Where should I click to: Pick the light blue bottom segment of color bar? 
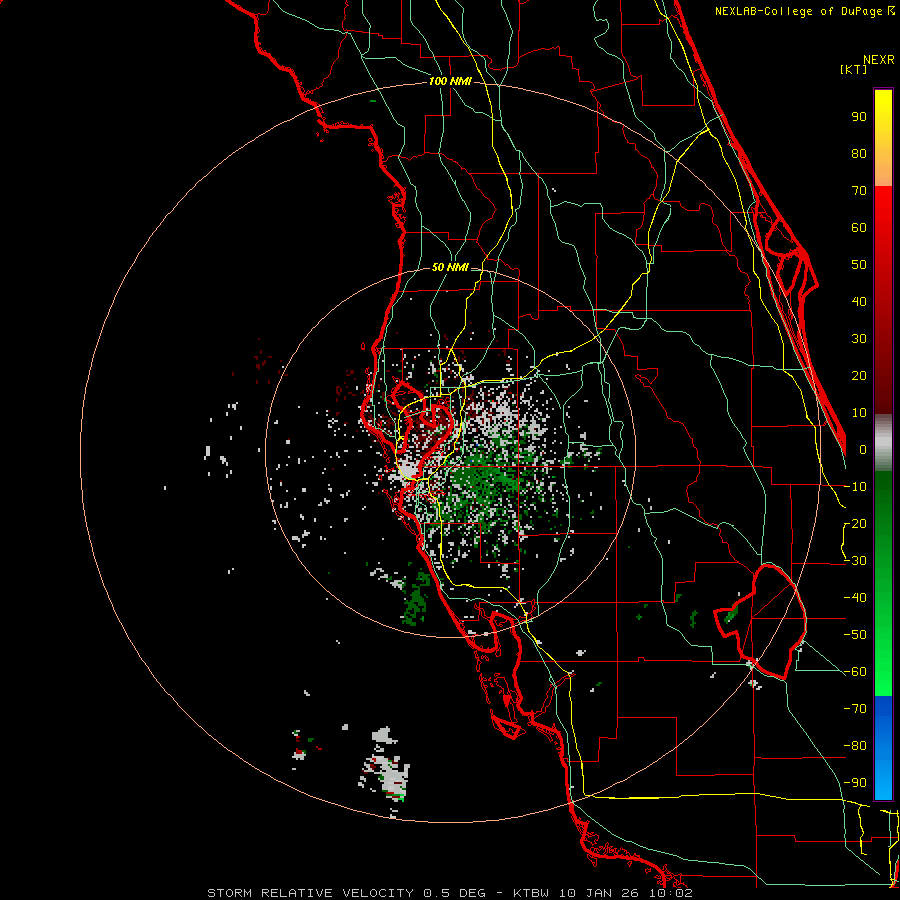tap(883, 783)
